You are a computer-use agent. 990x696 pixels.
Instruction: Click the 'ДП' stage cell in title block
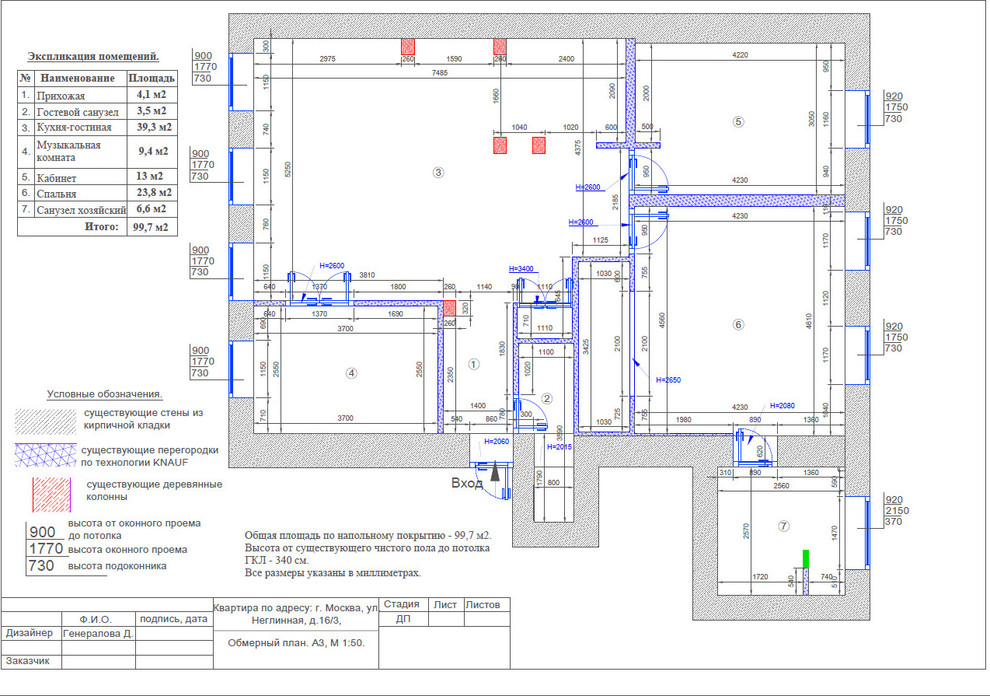[403, 619]
